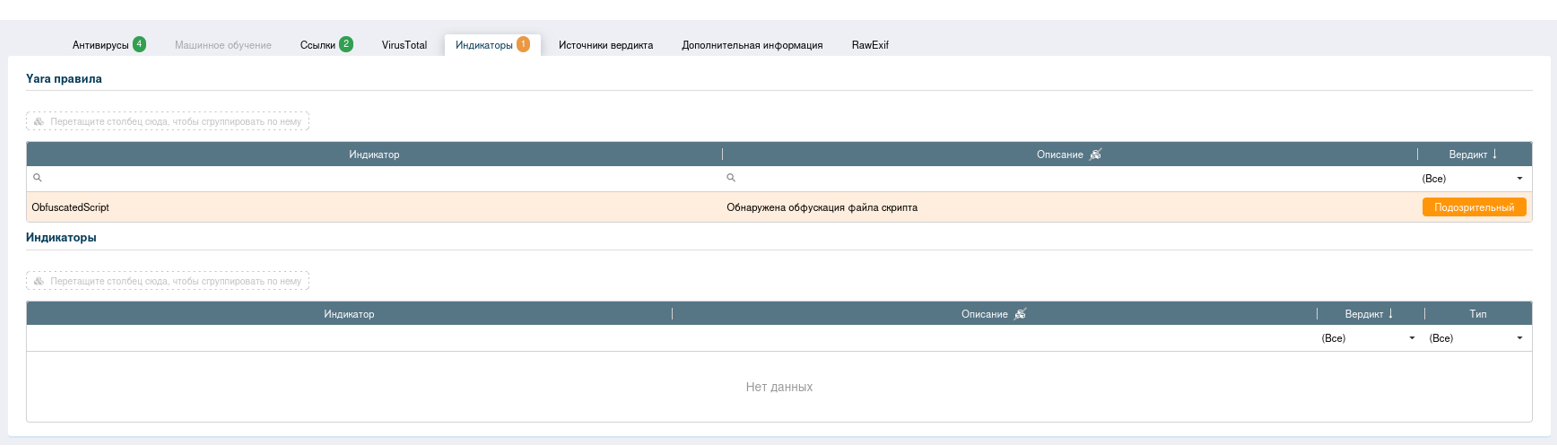Click sort arrow next to Вердикт in Yara table
This screenshot has width=1557, height=447.
[x=1495, y=154]
